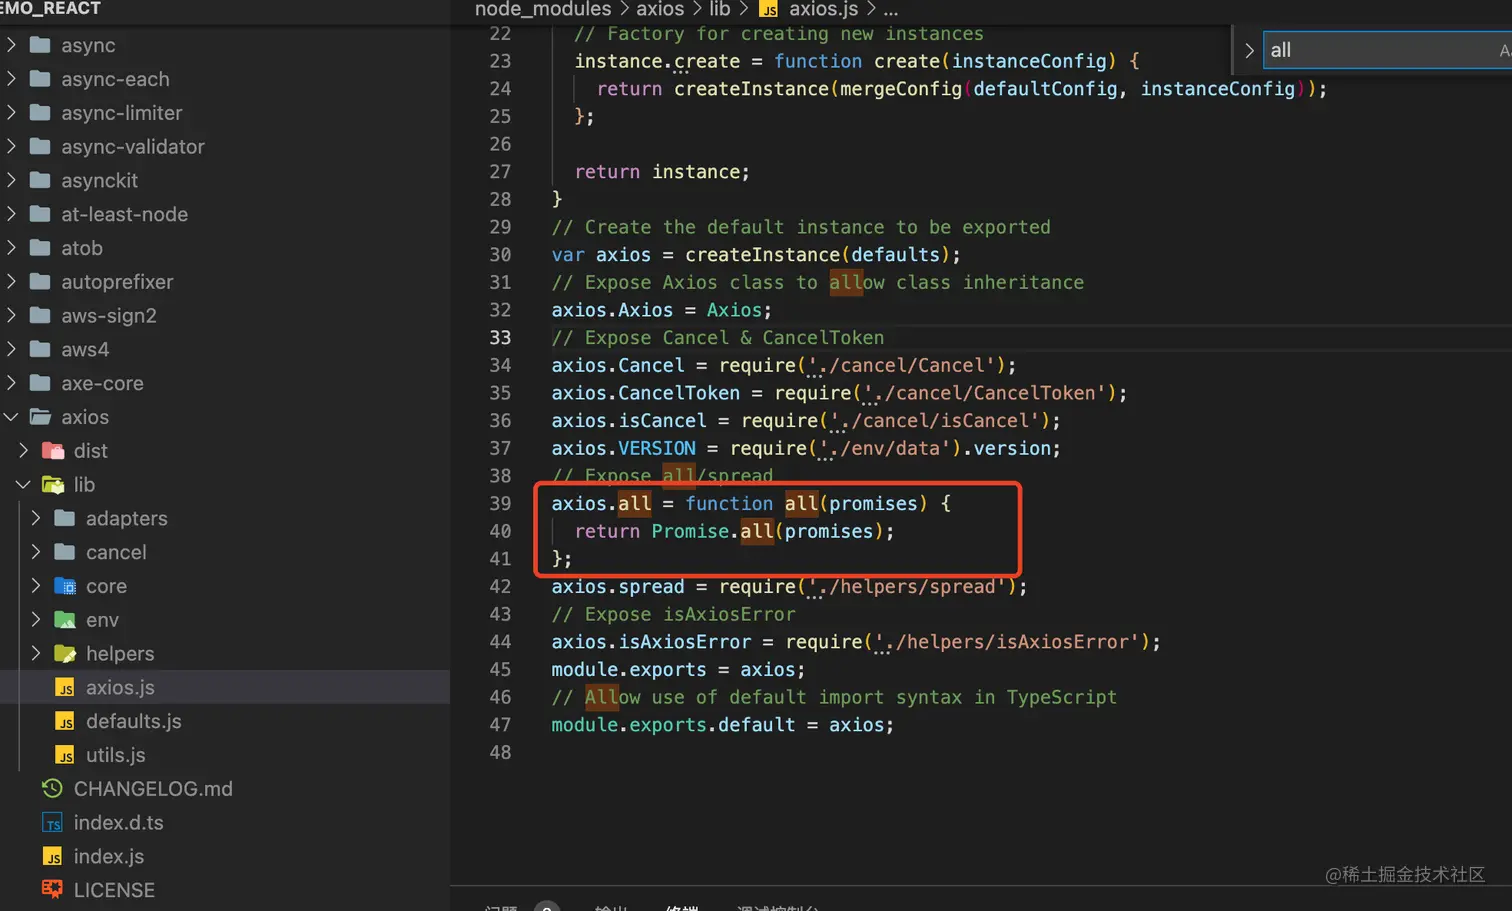
Task: Click line number 33 in the gutter
Action: (x=500, y=338)
